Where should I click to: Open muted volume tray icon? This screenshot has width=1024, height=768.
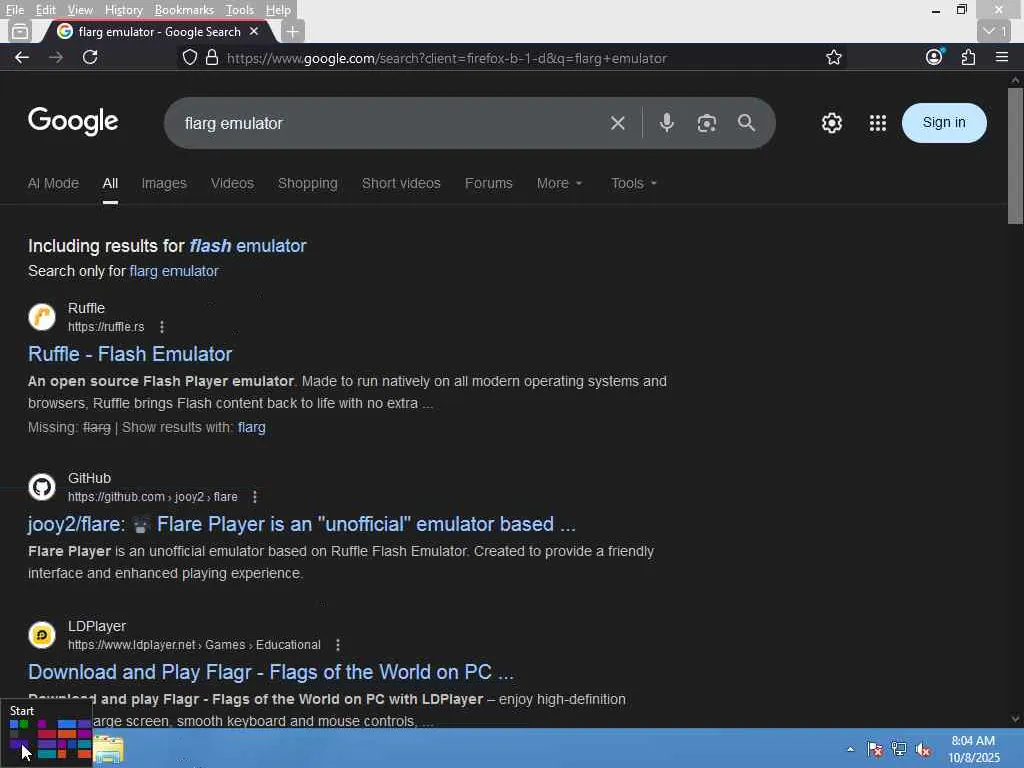[923, 749]
